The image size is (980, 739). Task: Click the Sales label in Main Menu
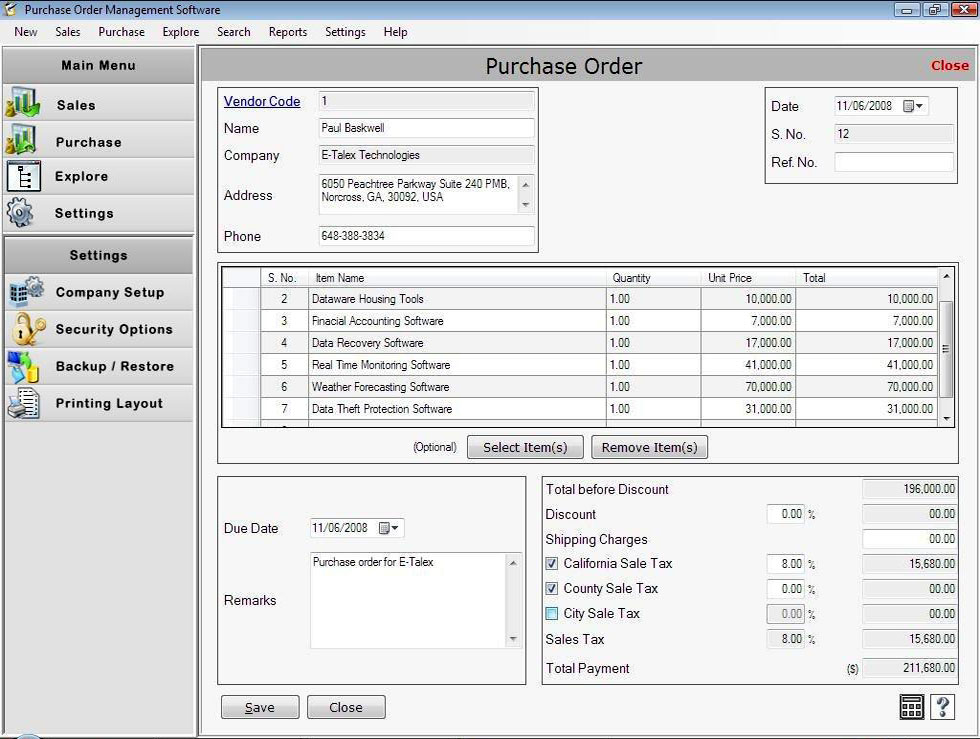coord(76,105)
